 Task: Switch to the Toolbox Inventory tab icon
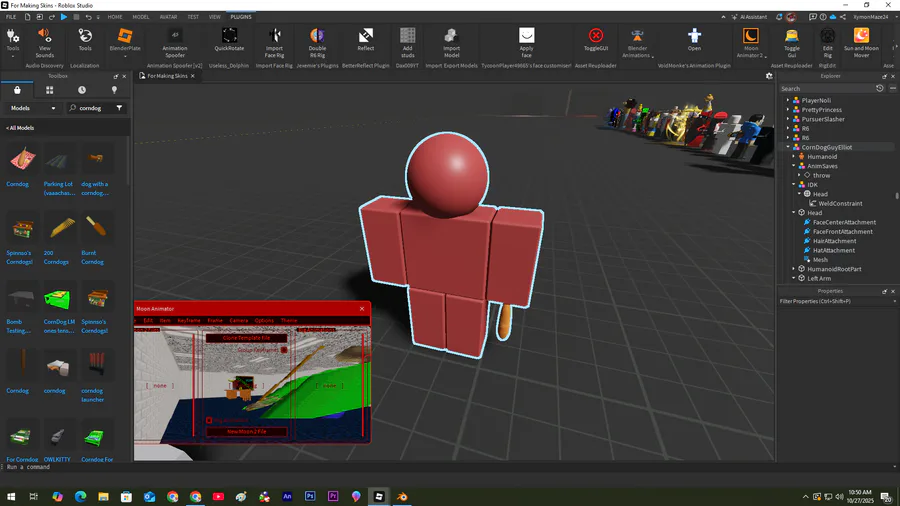pyautogui.click(x=49, y=90)
